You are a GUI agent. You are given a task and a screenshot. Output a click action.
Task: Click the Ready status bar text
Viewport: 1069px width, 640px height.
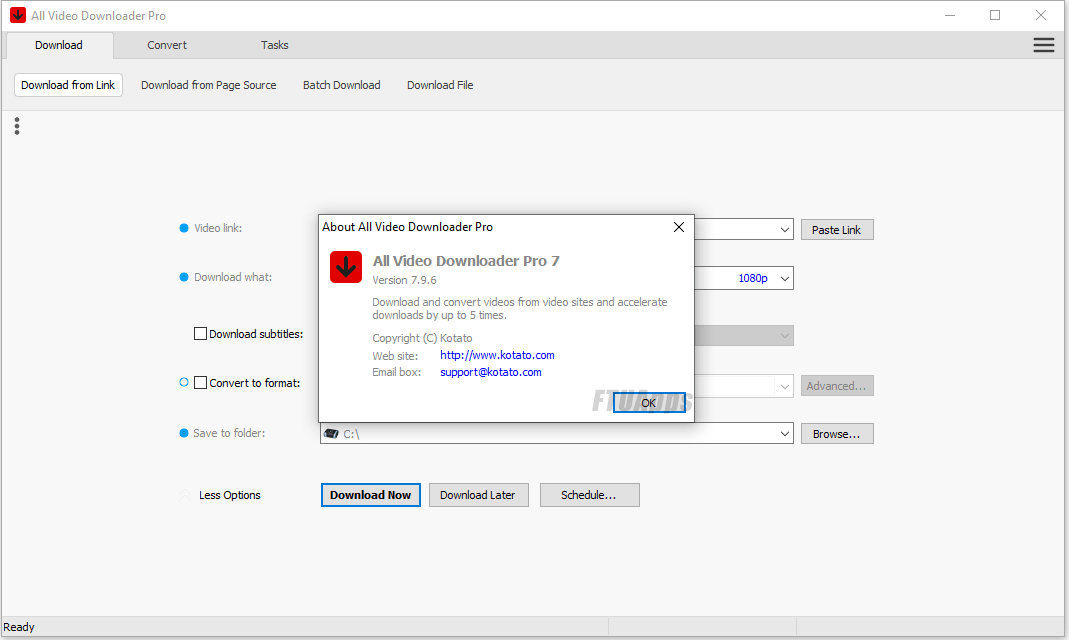[x=18, y=627]
